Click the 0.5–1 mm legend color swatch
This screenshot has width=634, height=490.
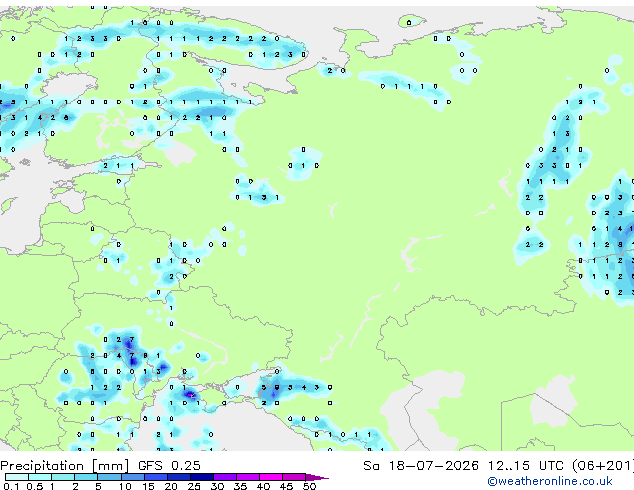tap(40, 477)
